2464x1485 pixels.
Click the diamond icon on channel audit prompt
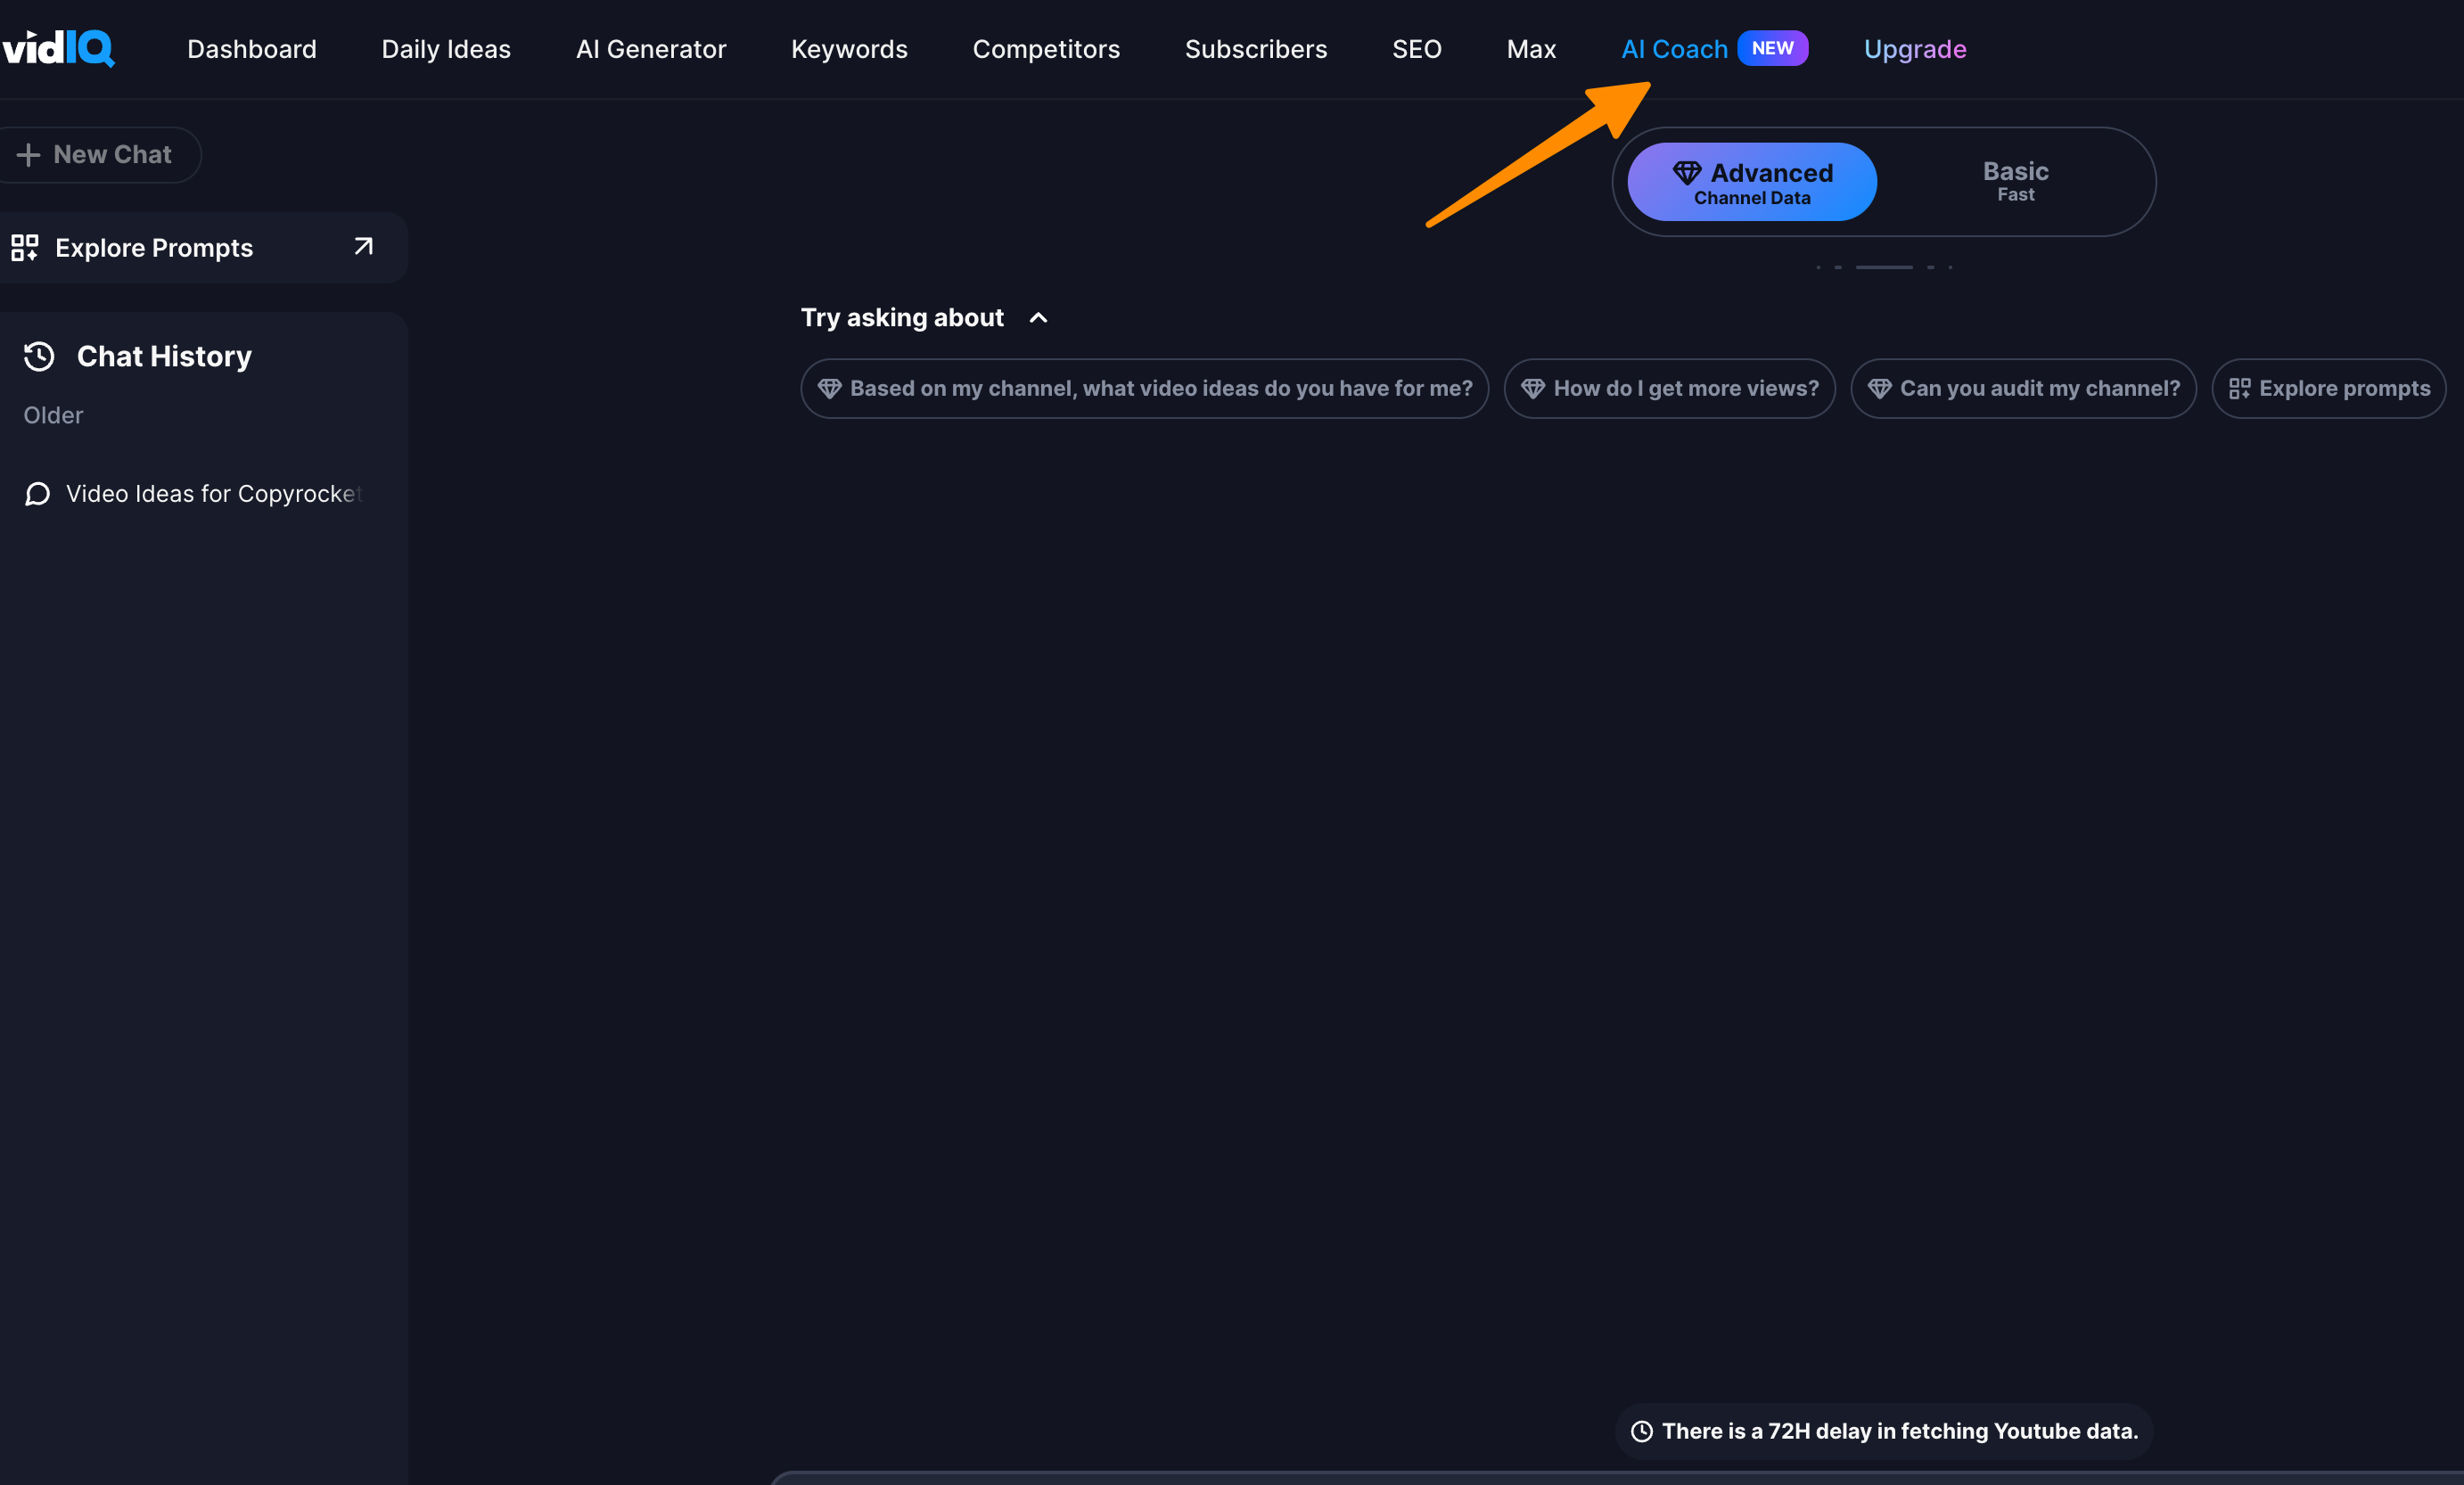pyautogui.click(x=1882, y=387)
